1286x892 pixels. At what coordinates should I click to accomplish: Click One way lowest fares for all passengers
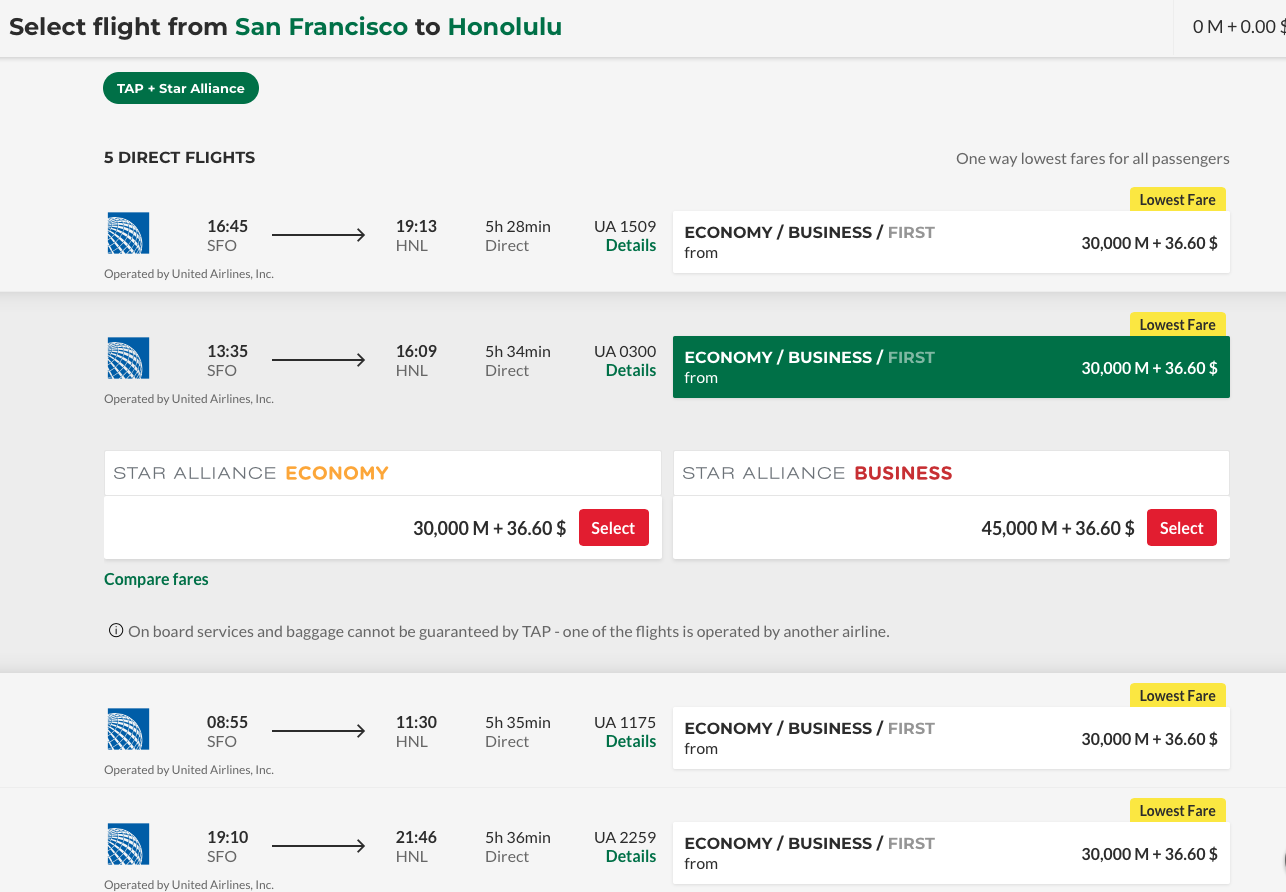coord(1093,158)
